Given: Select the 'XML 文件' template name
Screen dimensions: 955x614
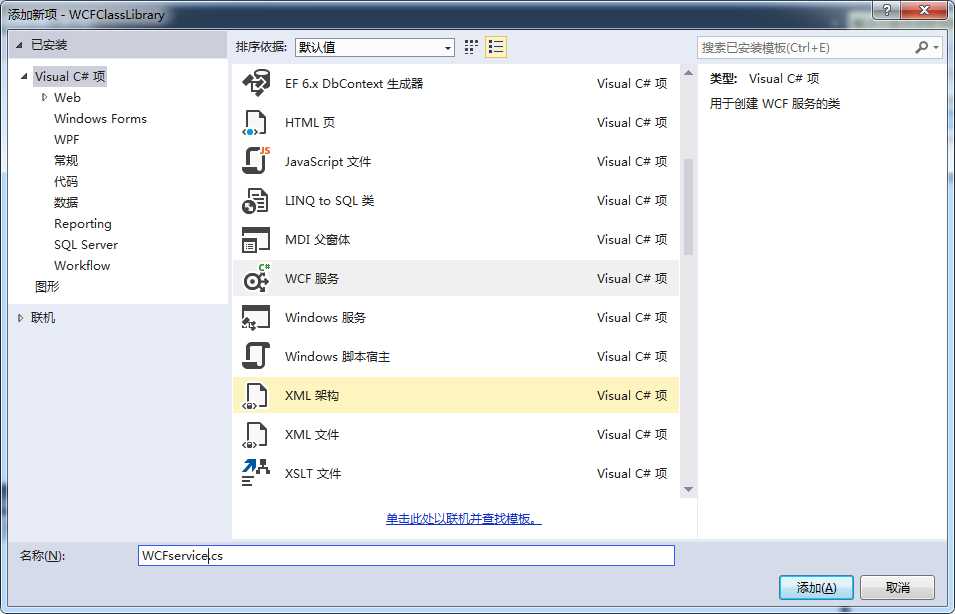Looking at the screenshot, I should [x=312, y=434].
